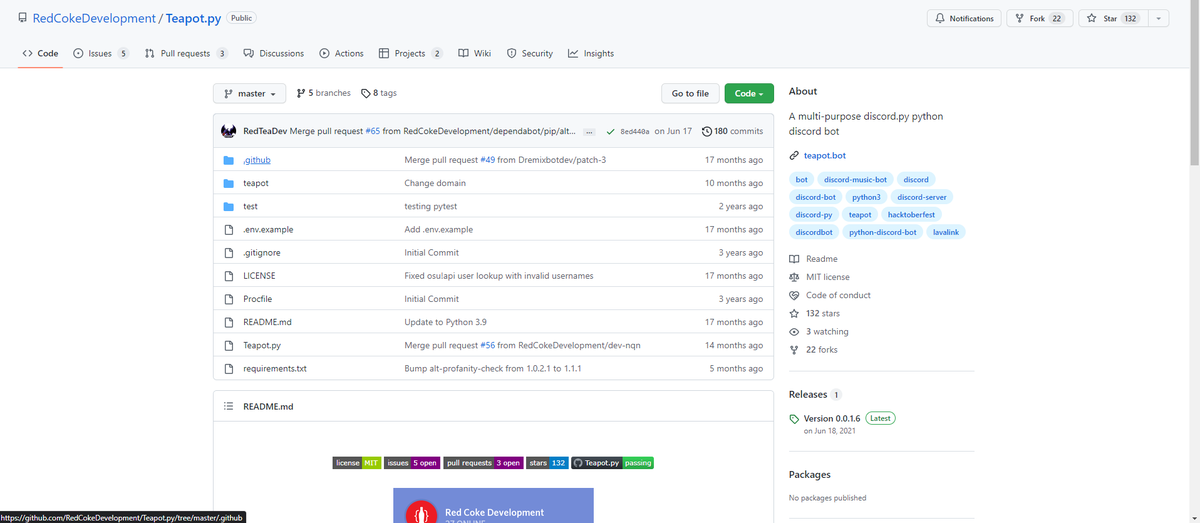This screenshot has width=1200, height=523.
Task: Open the green Code dropdown button
Action: (x=749, y=93)
